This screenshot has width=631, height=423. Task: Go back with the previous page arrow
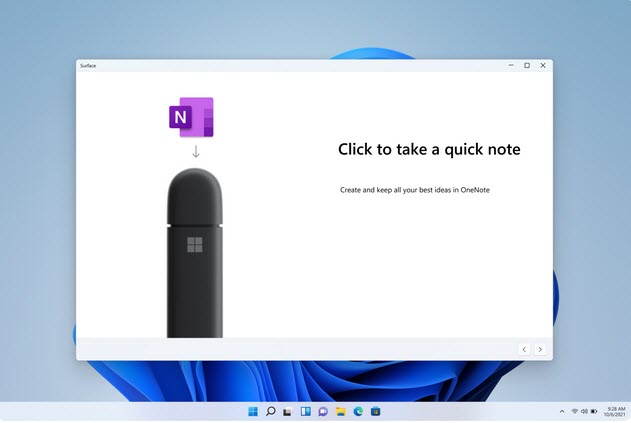pos(524,349)
